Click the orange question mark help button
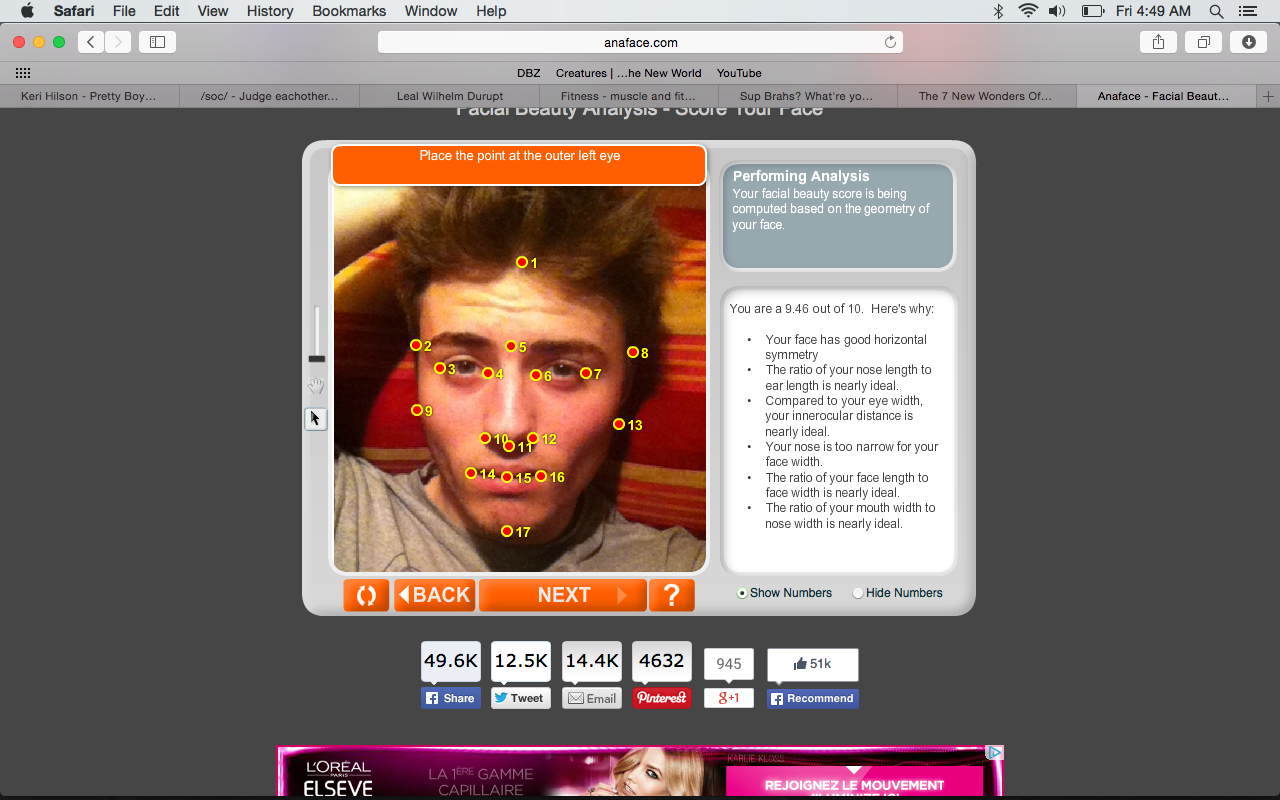 [x=671, y=595]
